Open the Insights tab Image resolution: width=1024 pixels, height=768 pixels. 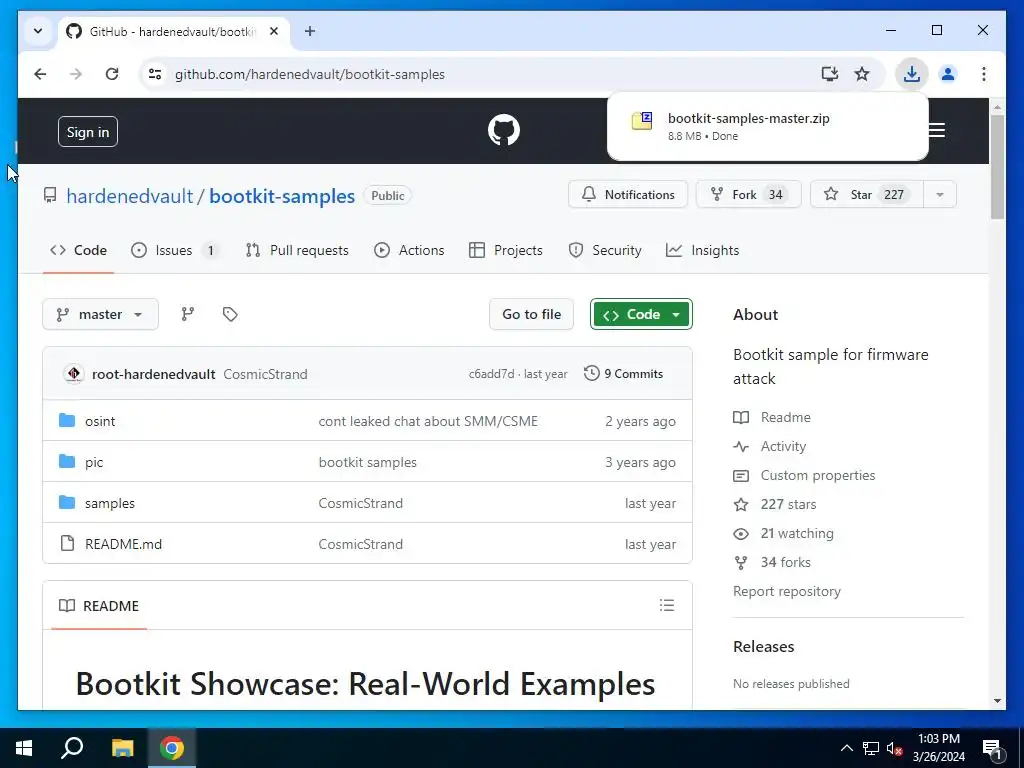[703, 250]
